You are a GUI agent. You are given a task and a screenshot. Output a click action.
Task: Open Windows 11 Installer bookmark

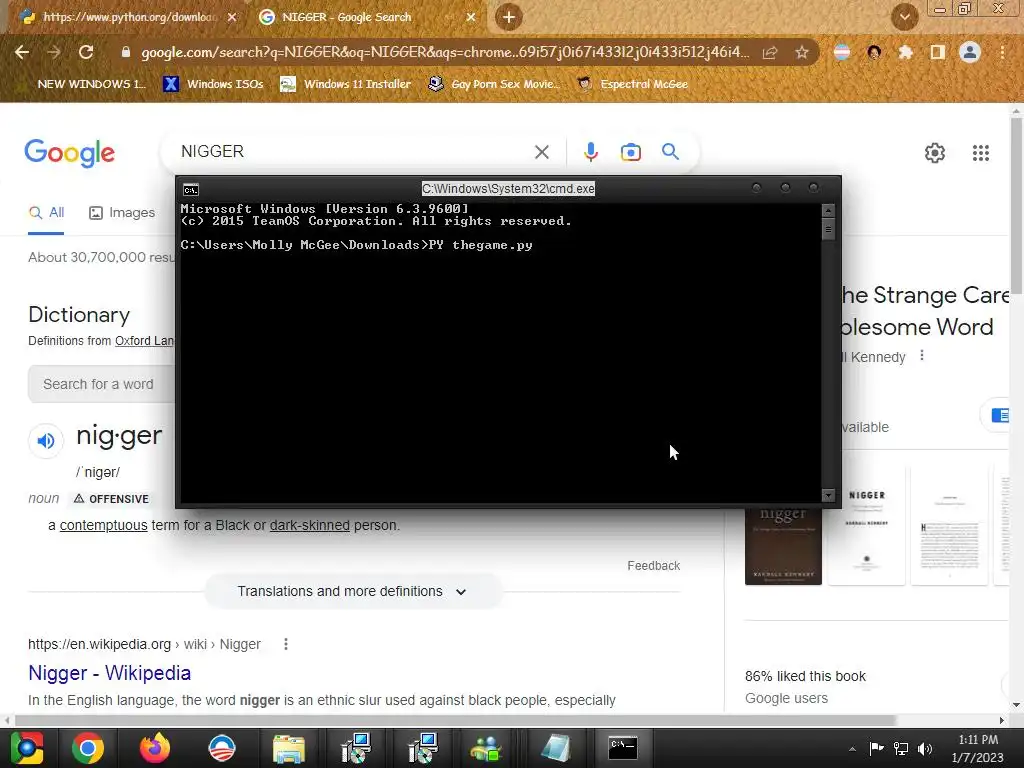(x=345, y=84)
